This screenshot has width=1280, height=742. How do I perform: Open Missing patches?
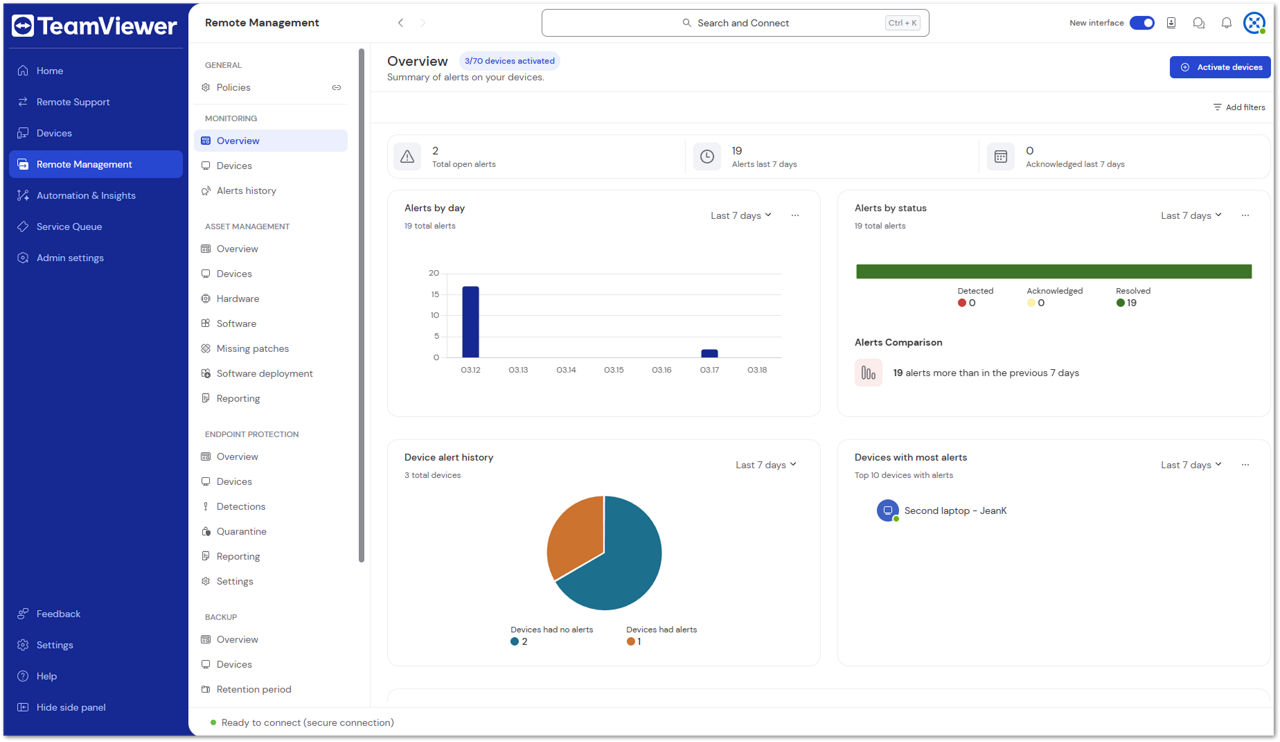coord(271,349)
